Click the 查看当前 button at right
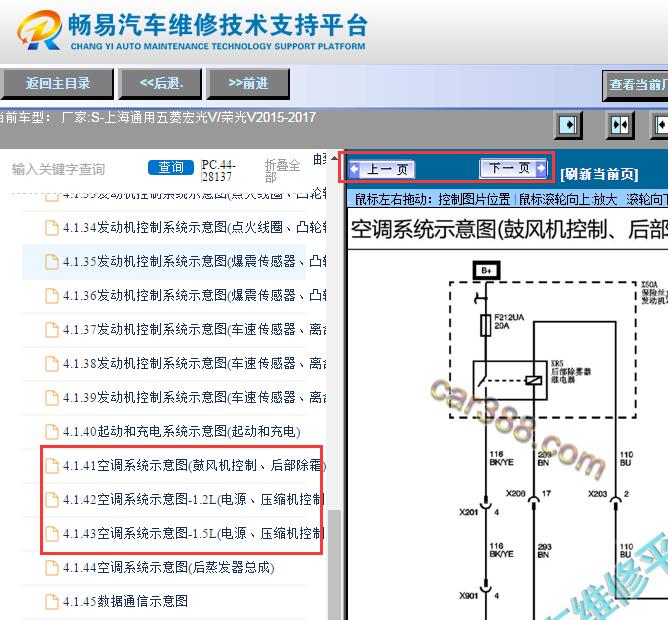Screen dimensions: 668x620 (x=636, y=85)
